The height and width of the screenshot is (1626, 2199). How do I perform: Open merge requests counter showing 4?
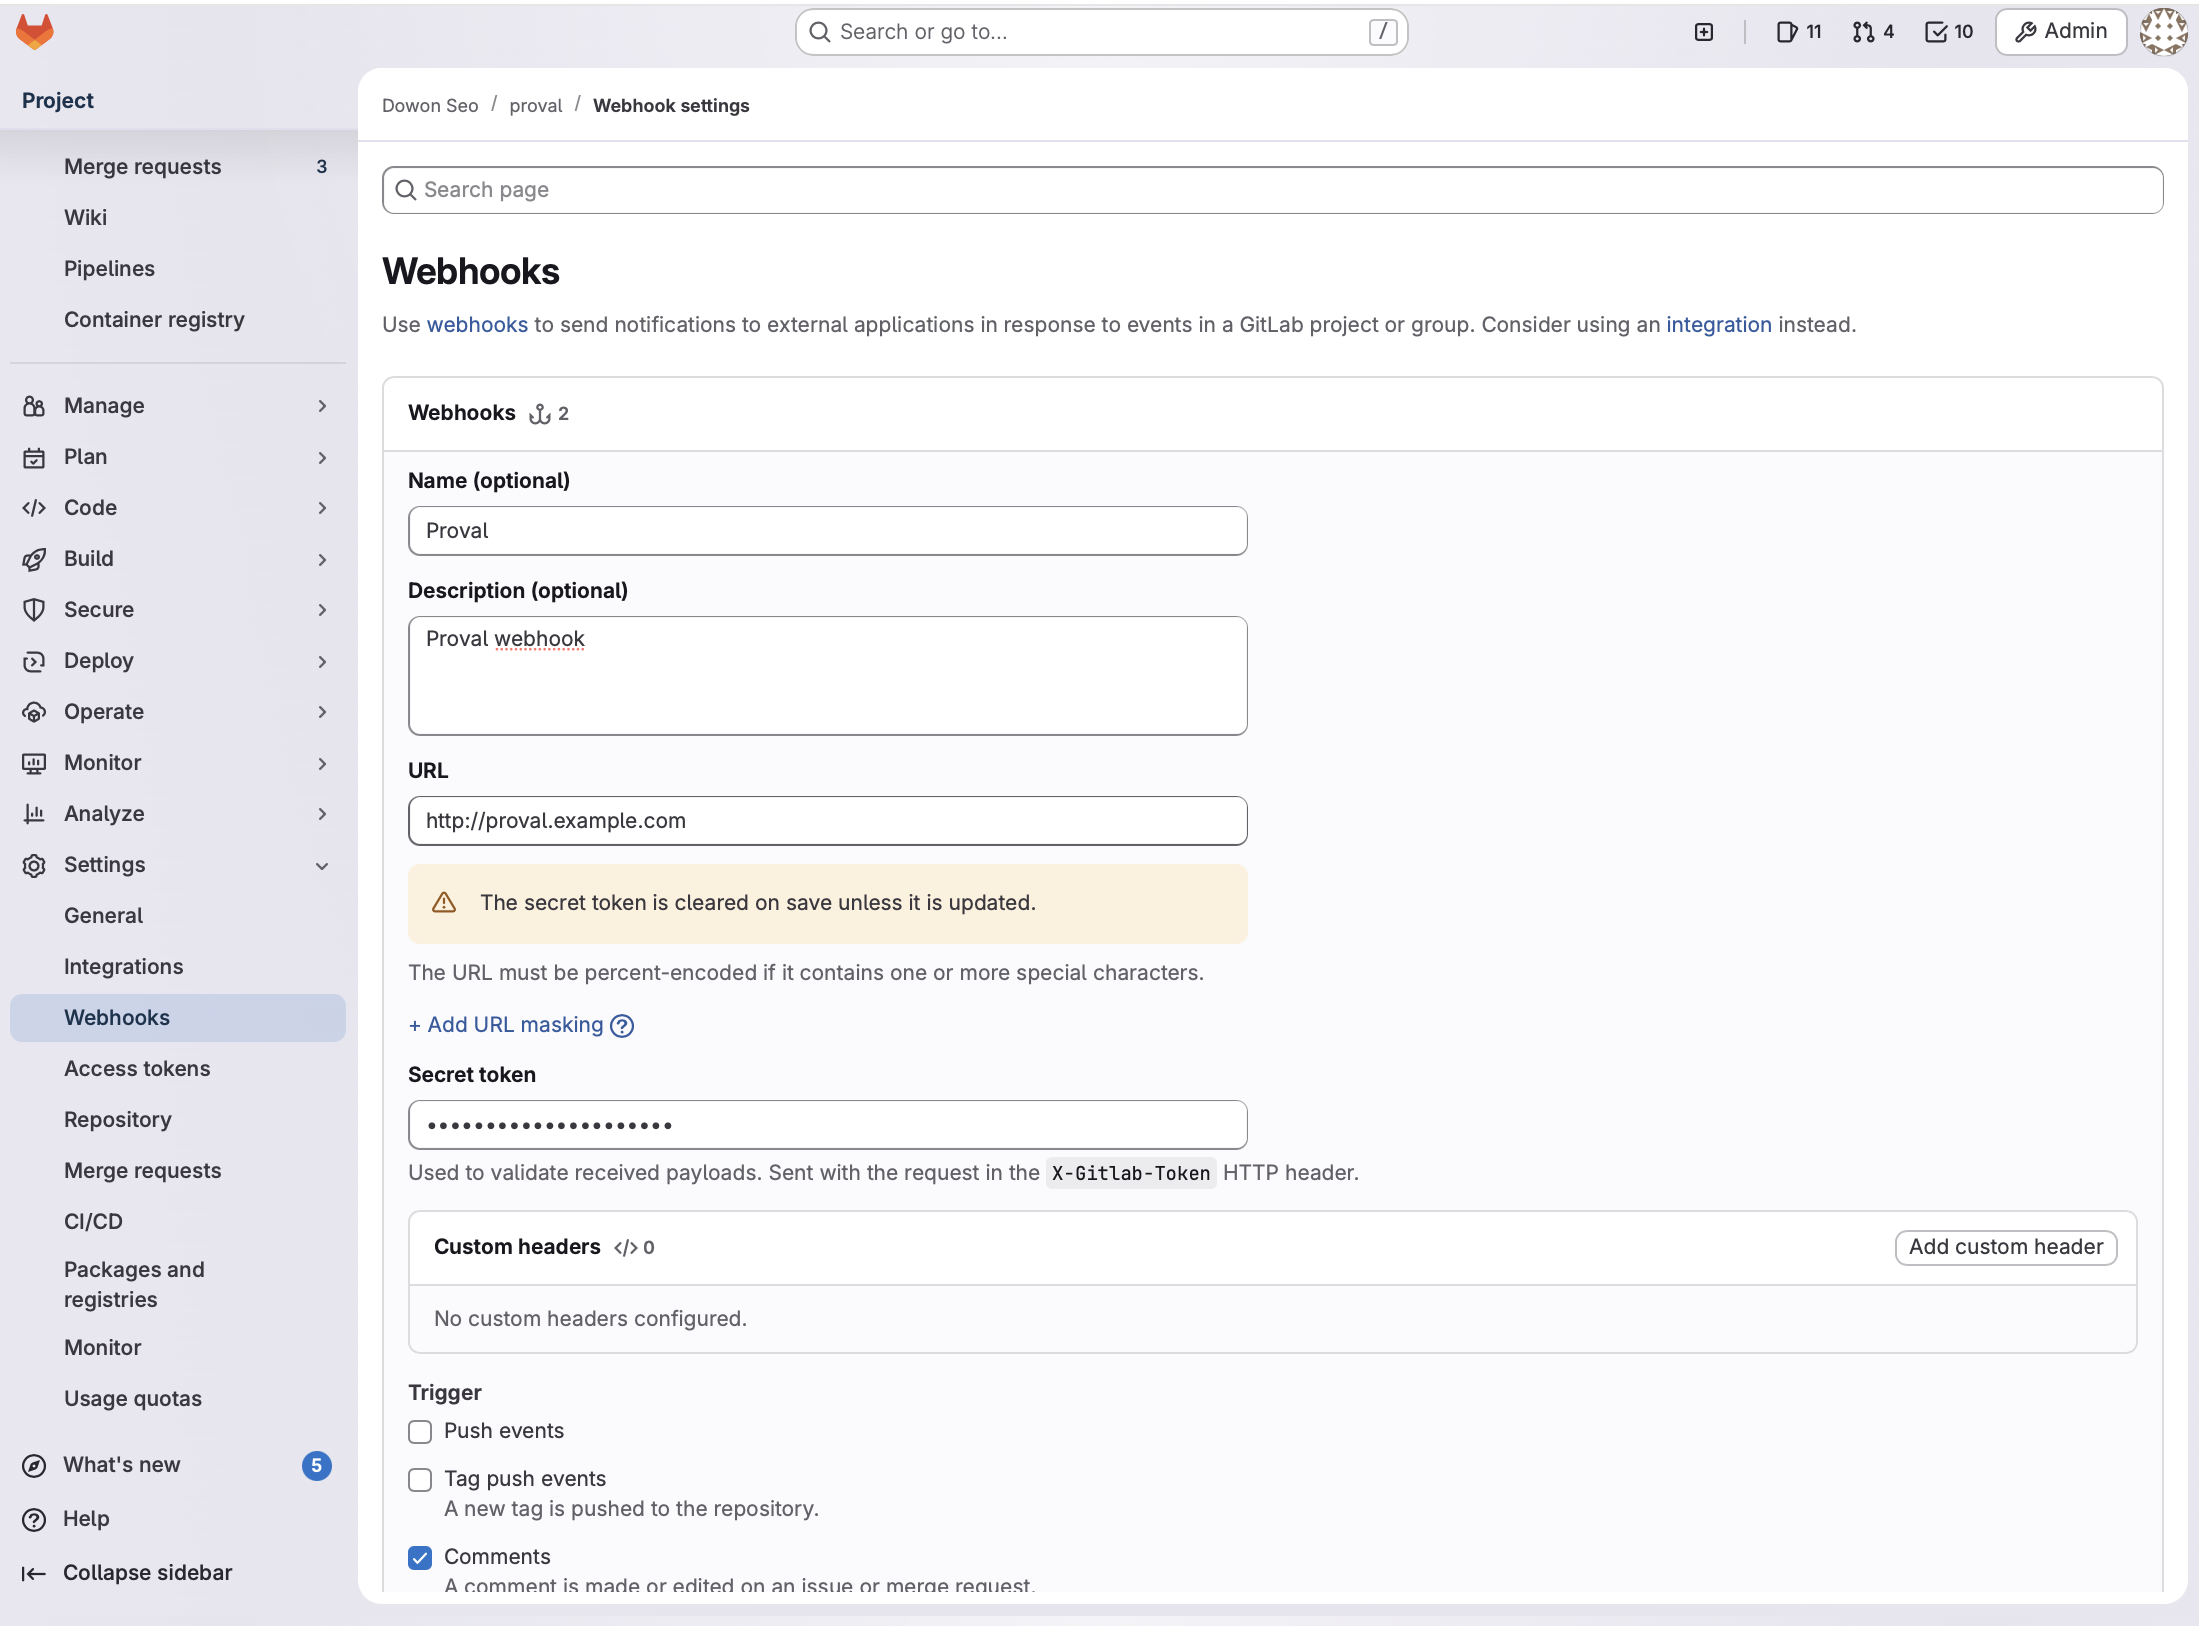pyautogui.click(x=1873, y=32)
